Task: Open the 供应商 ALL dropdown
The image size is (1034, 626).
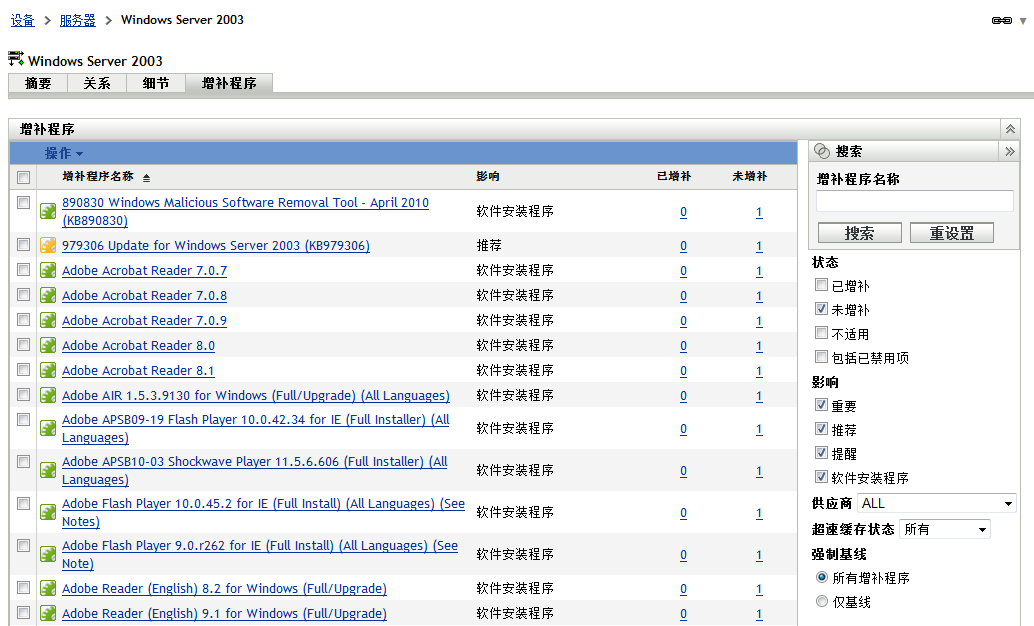Action: tap(936, 504)
